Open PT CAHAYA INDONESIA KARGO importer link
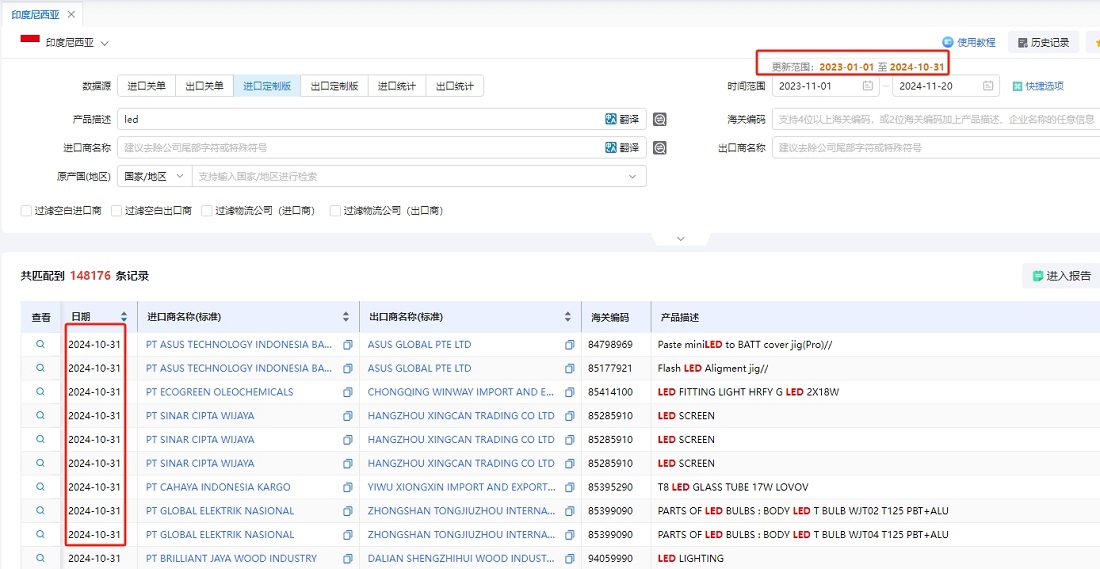 pyautogui.click(x=218, y=487)
